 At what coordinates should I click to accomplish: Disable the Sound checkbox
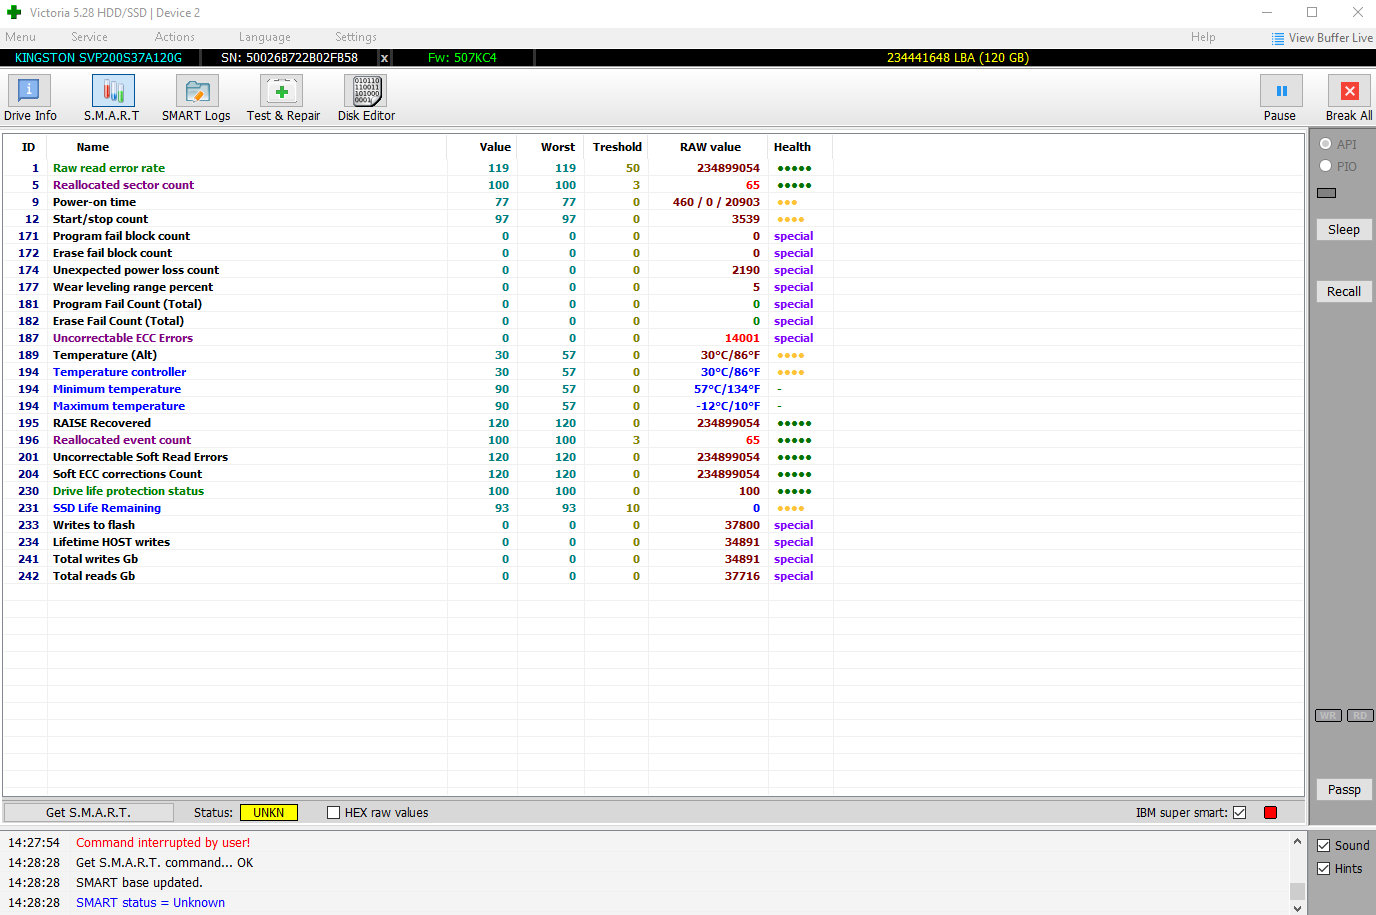tap(1324, 846)
